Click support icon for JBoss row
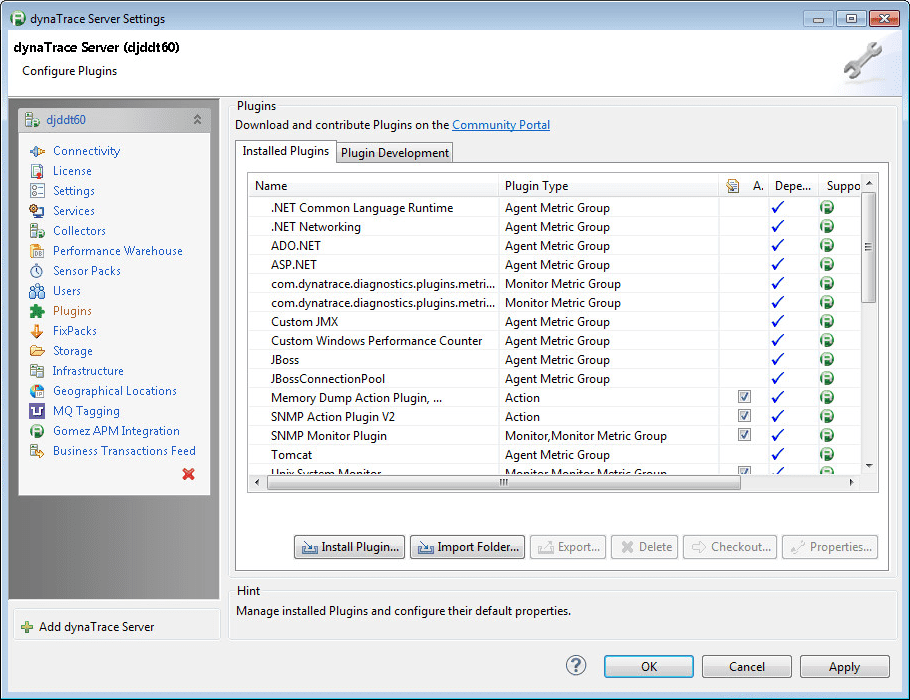Viewport: 910px width, 700px height. 827,359
